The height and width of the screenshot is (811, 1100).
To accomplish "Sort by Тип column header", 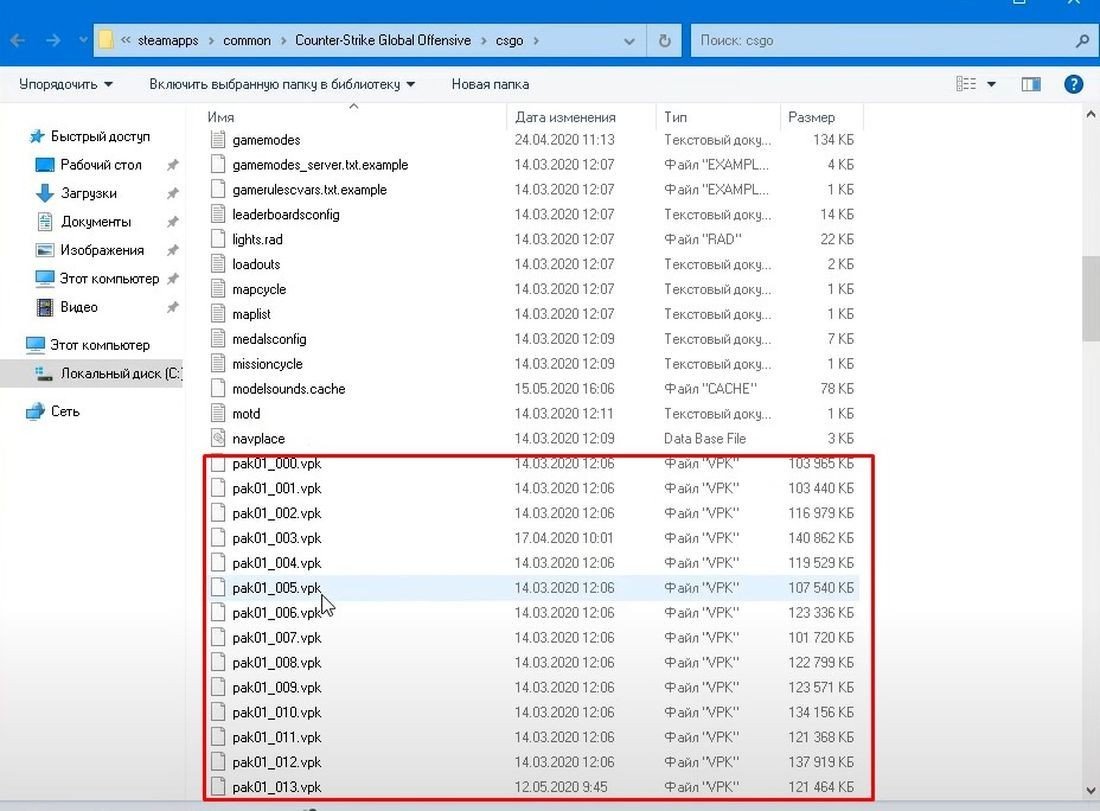I will (x=676, y=117).
